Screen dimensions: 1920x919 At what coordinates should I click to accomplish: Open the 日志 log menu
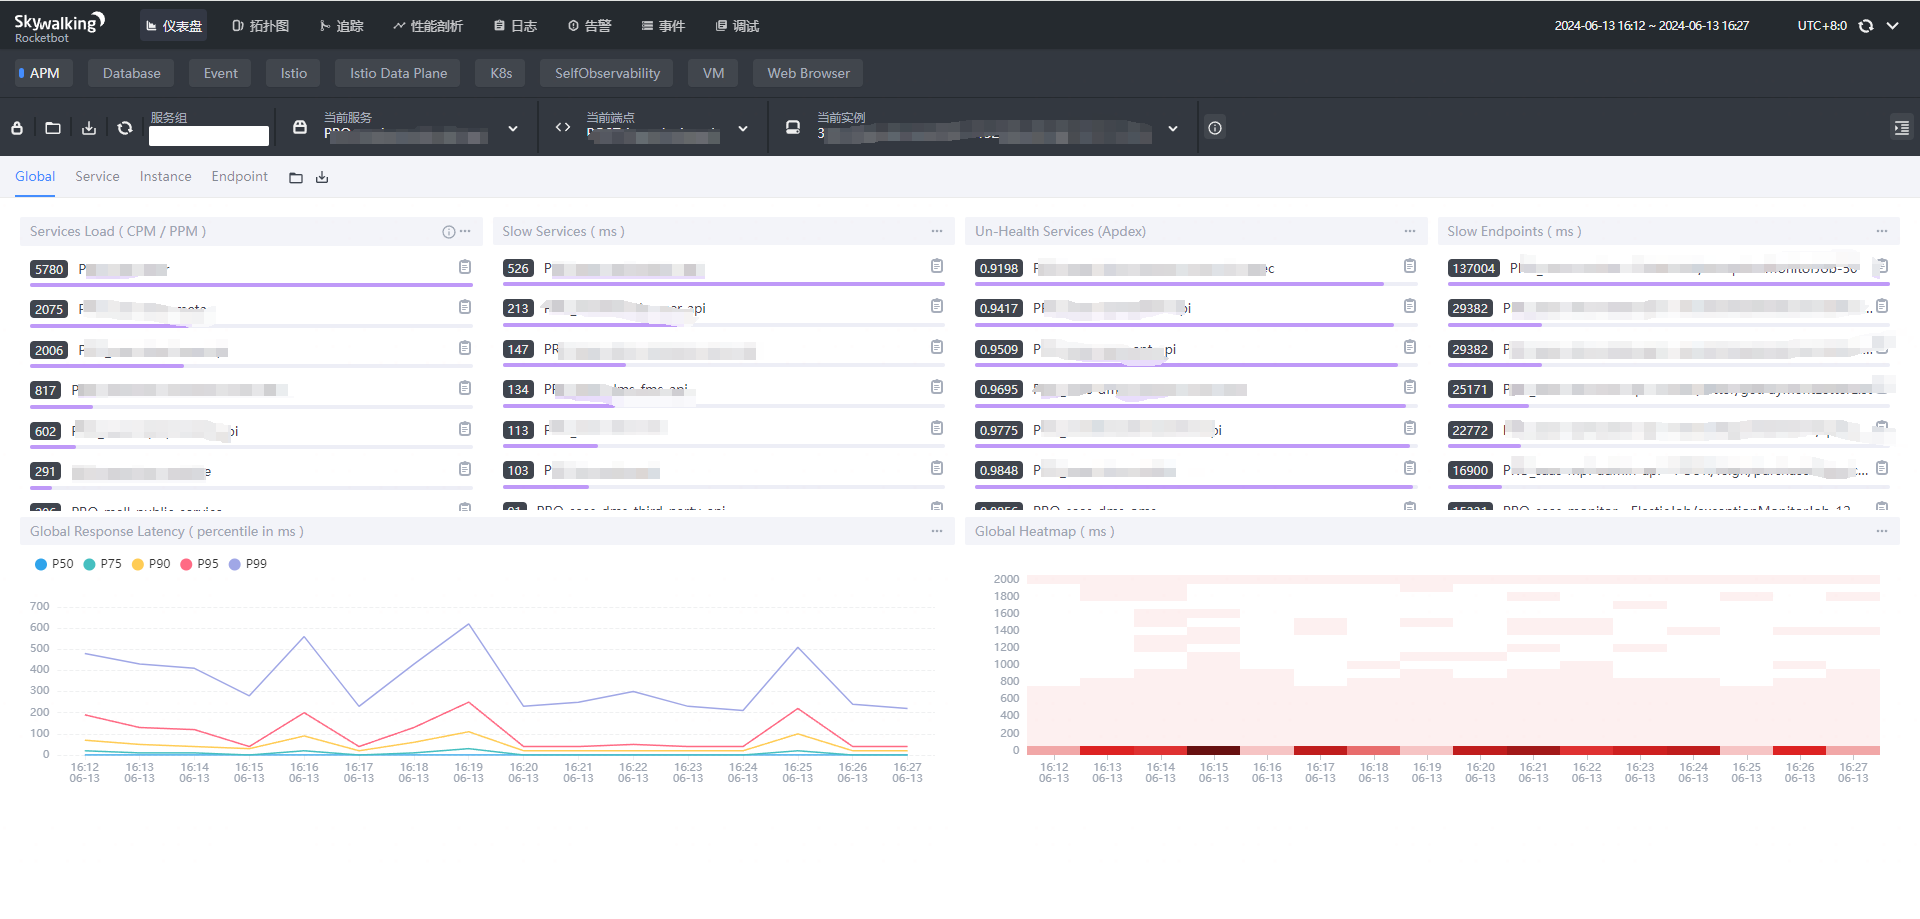point(516,26)
